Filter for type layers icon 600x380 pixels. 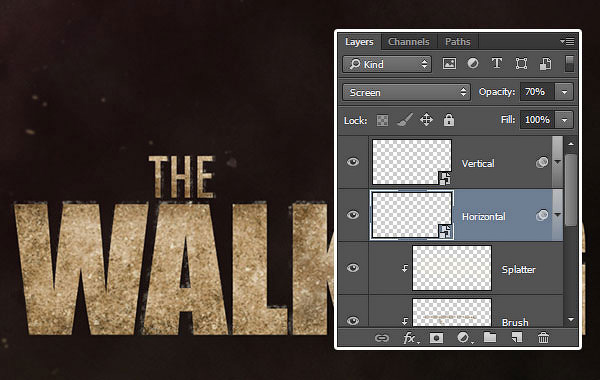coord(497,64)
